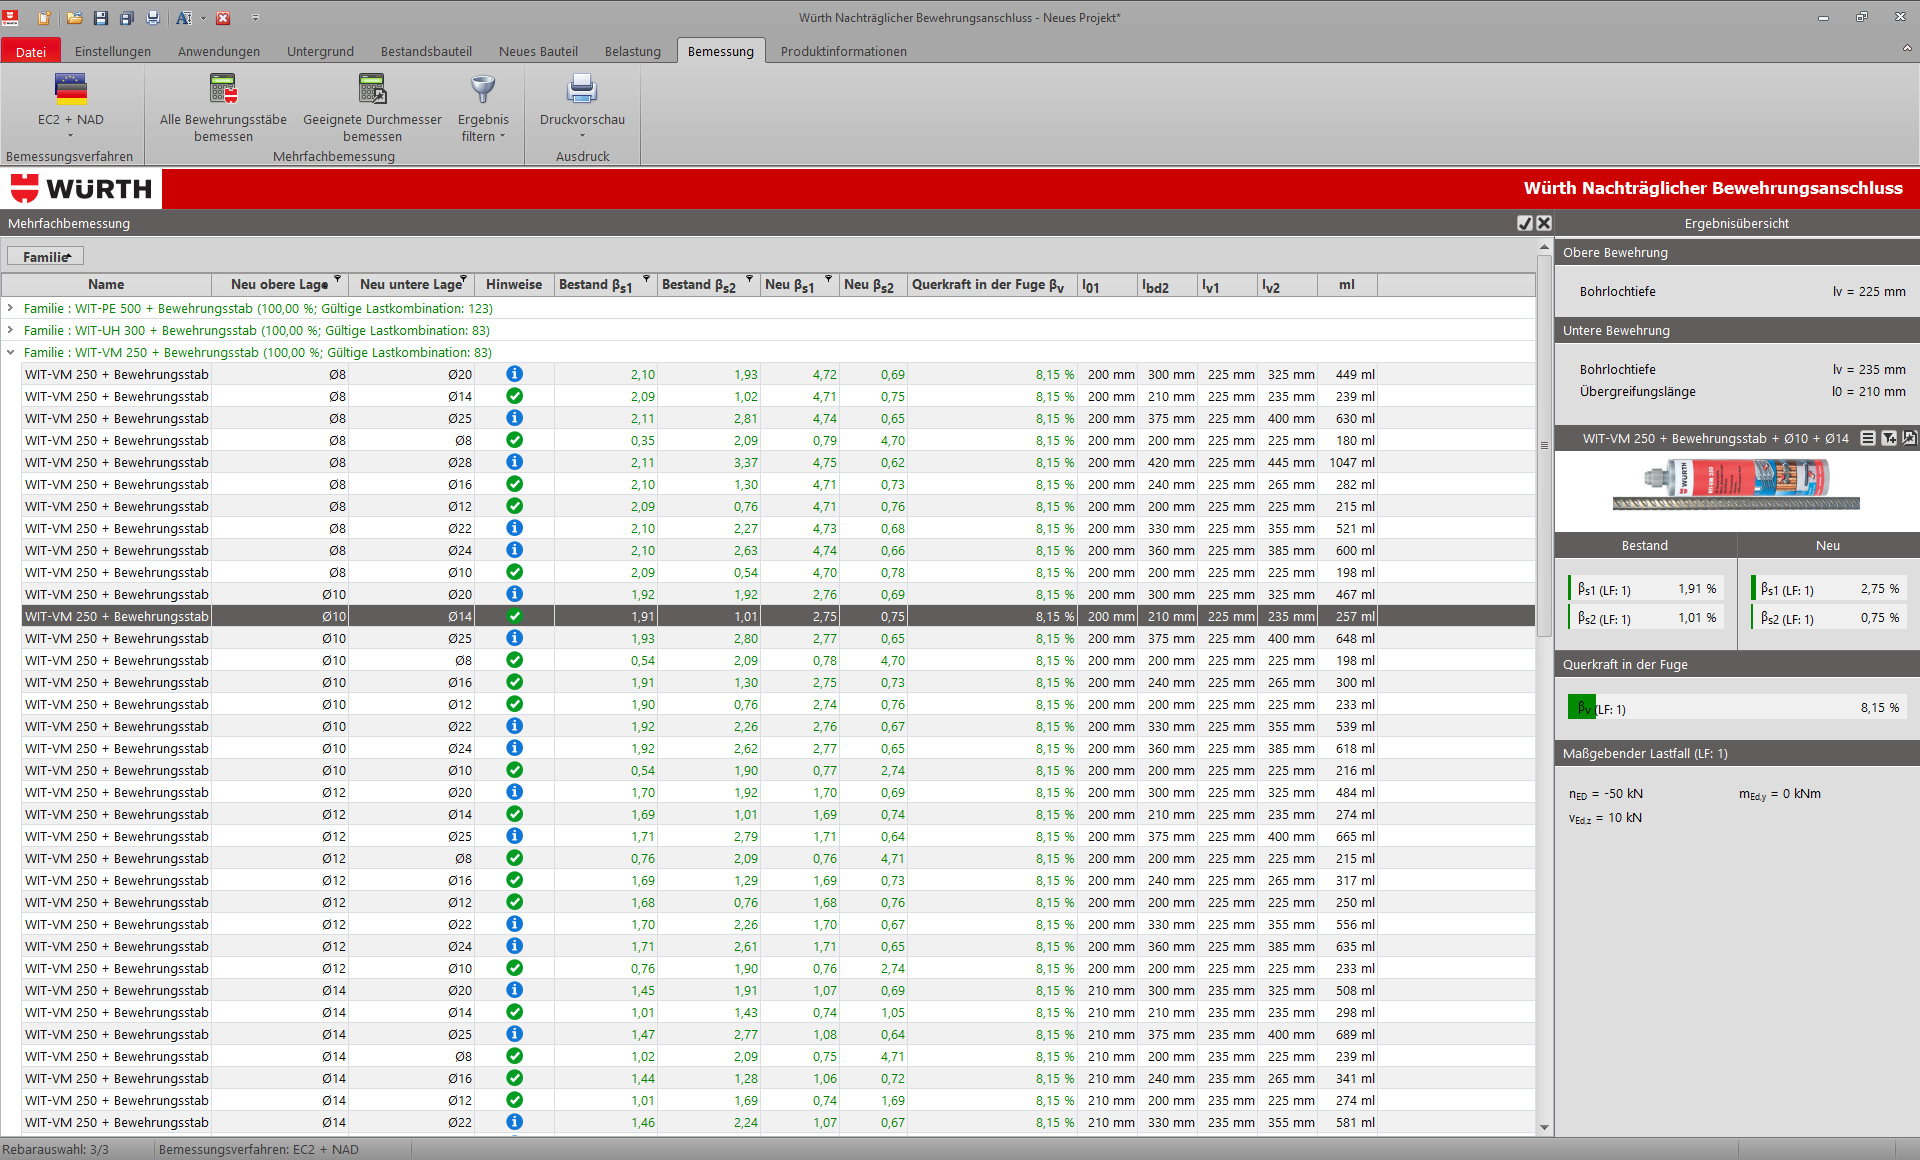
Task: Switch to the Untergrund tab
Action: (x=320, y=51)
